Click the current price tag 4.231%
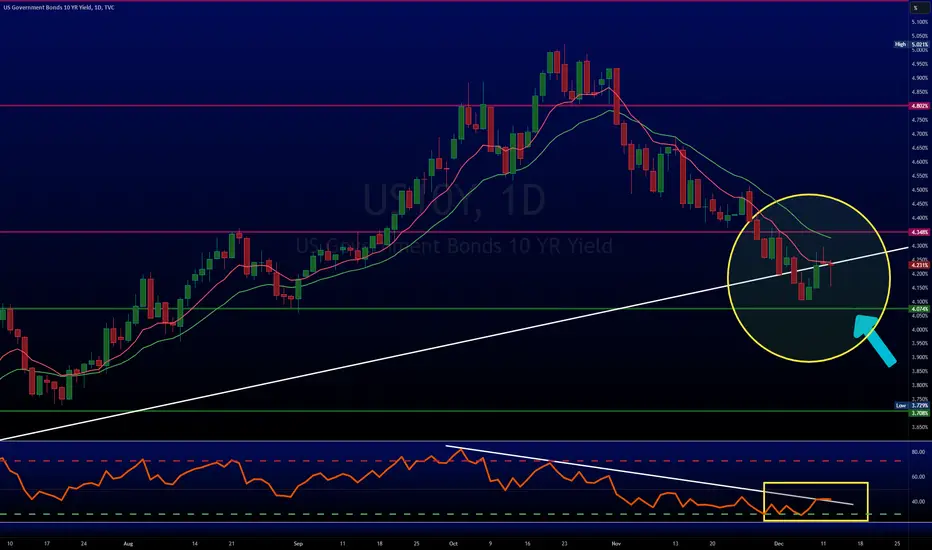 [919, 265]
